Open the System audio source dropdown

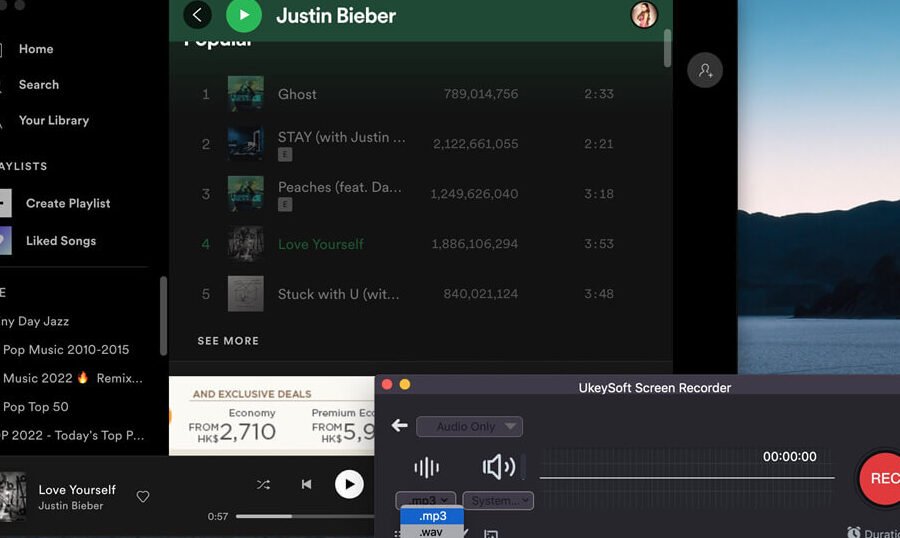click(498, 501)
